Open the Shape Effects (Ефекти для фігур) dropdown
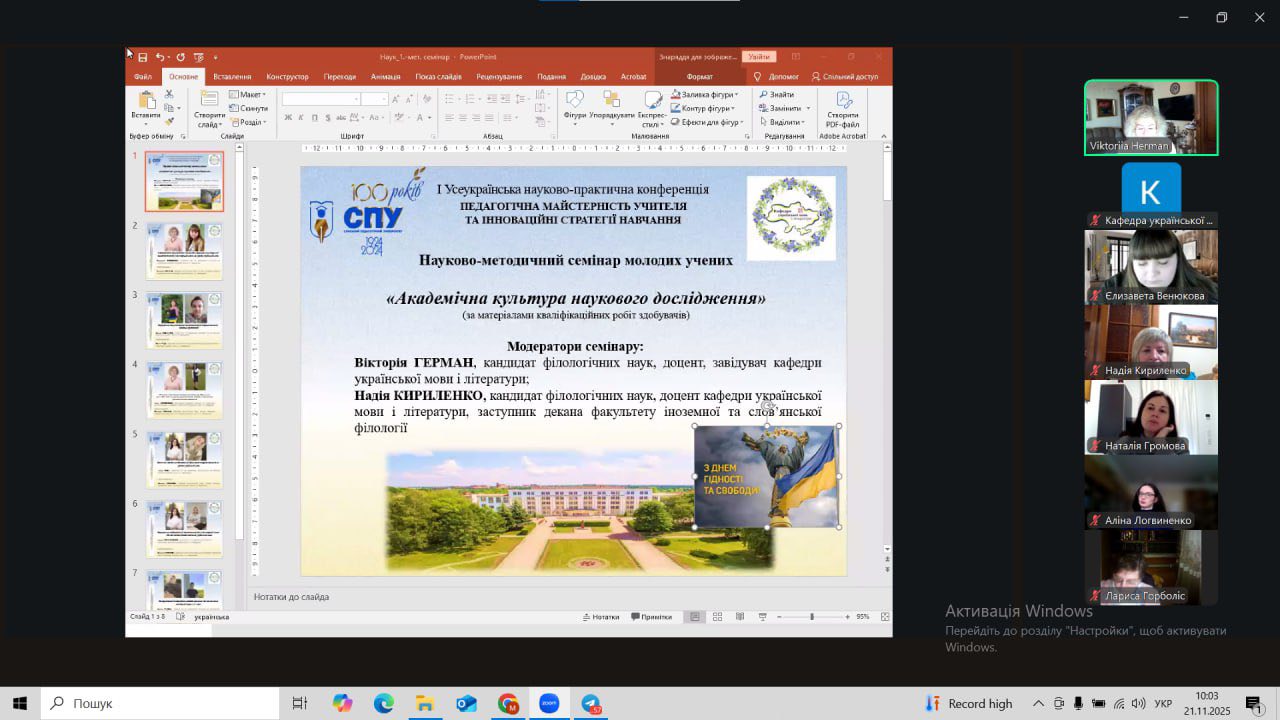Image resolution: width=1280 pixels, height=720 pixels. point(709,122)
